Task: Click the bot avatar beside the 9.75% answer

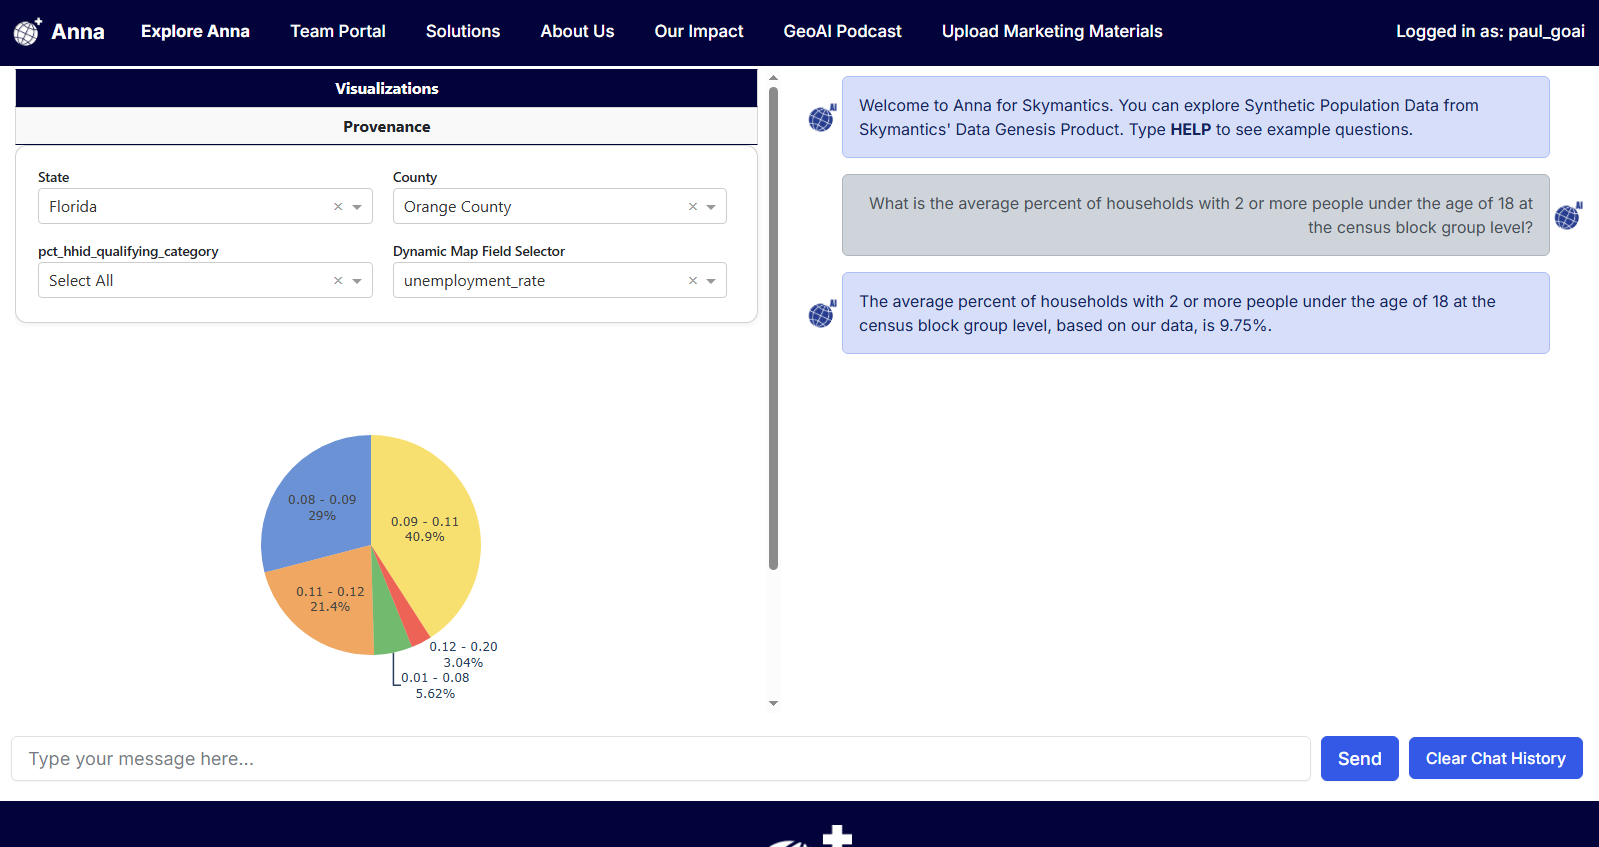Action: point(822,314)
